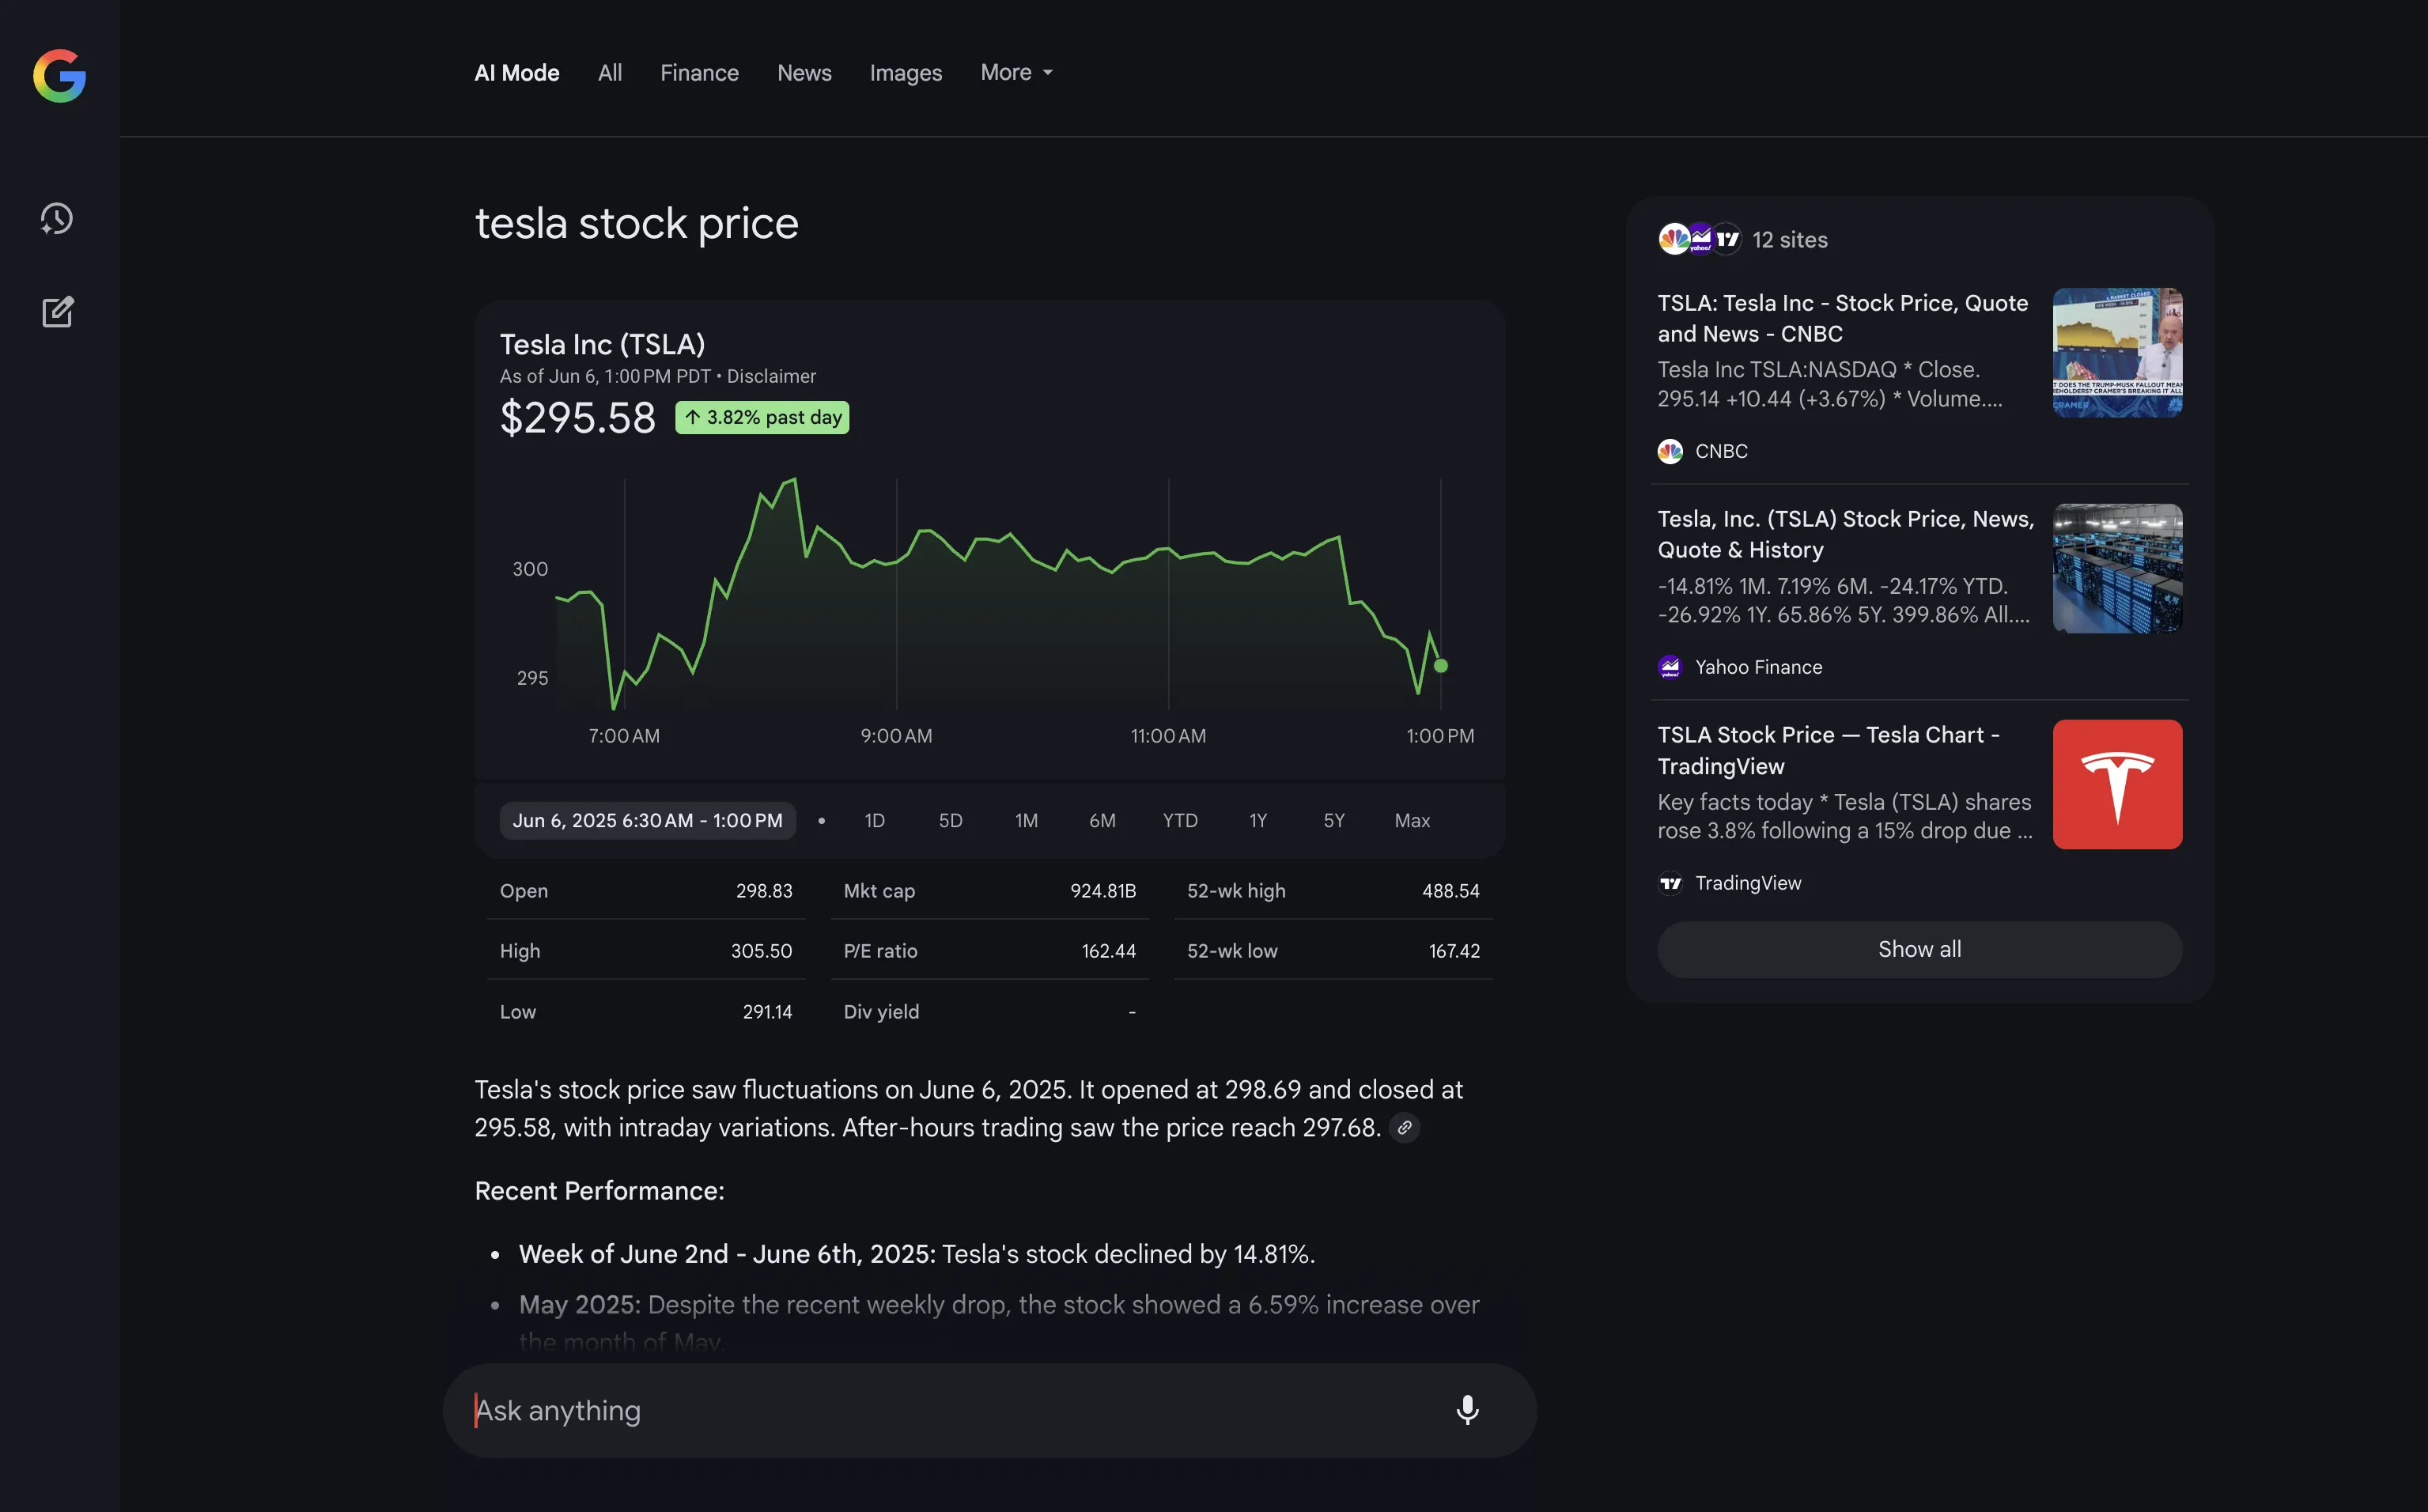Click the Google logo icon
Viewport: 2428px width, 1512px height.
tap(59, 75)
